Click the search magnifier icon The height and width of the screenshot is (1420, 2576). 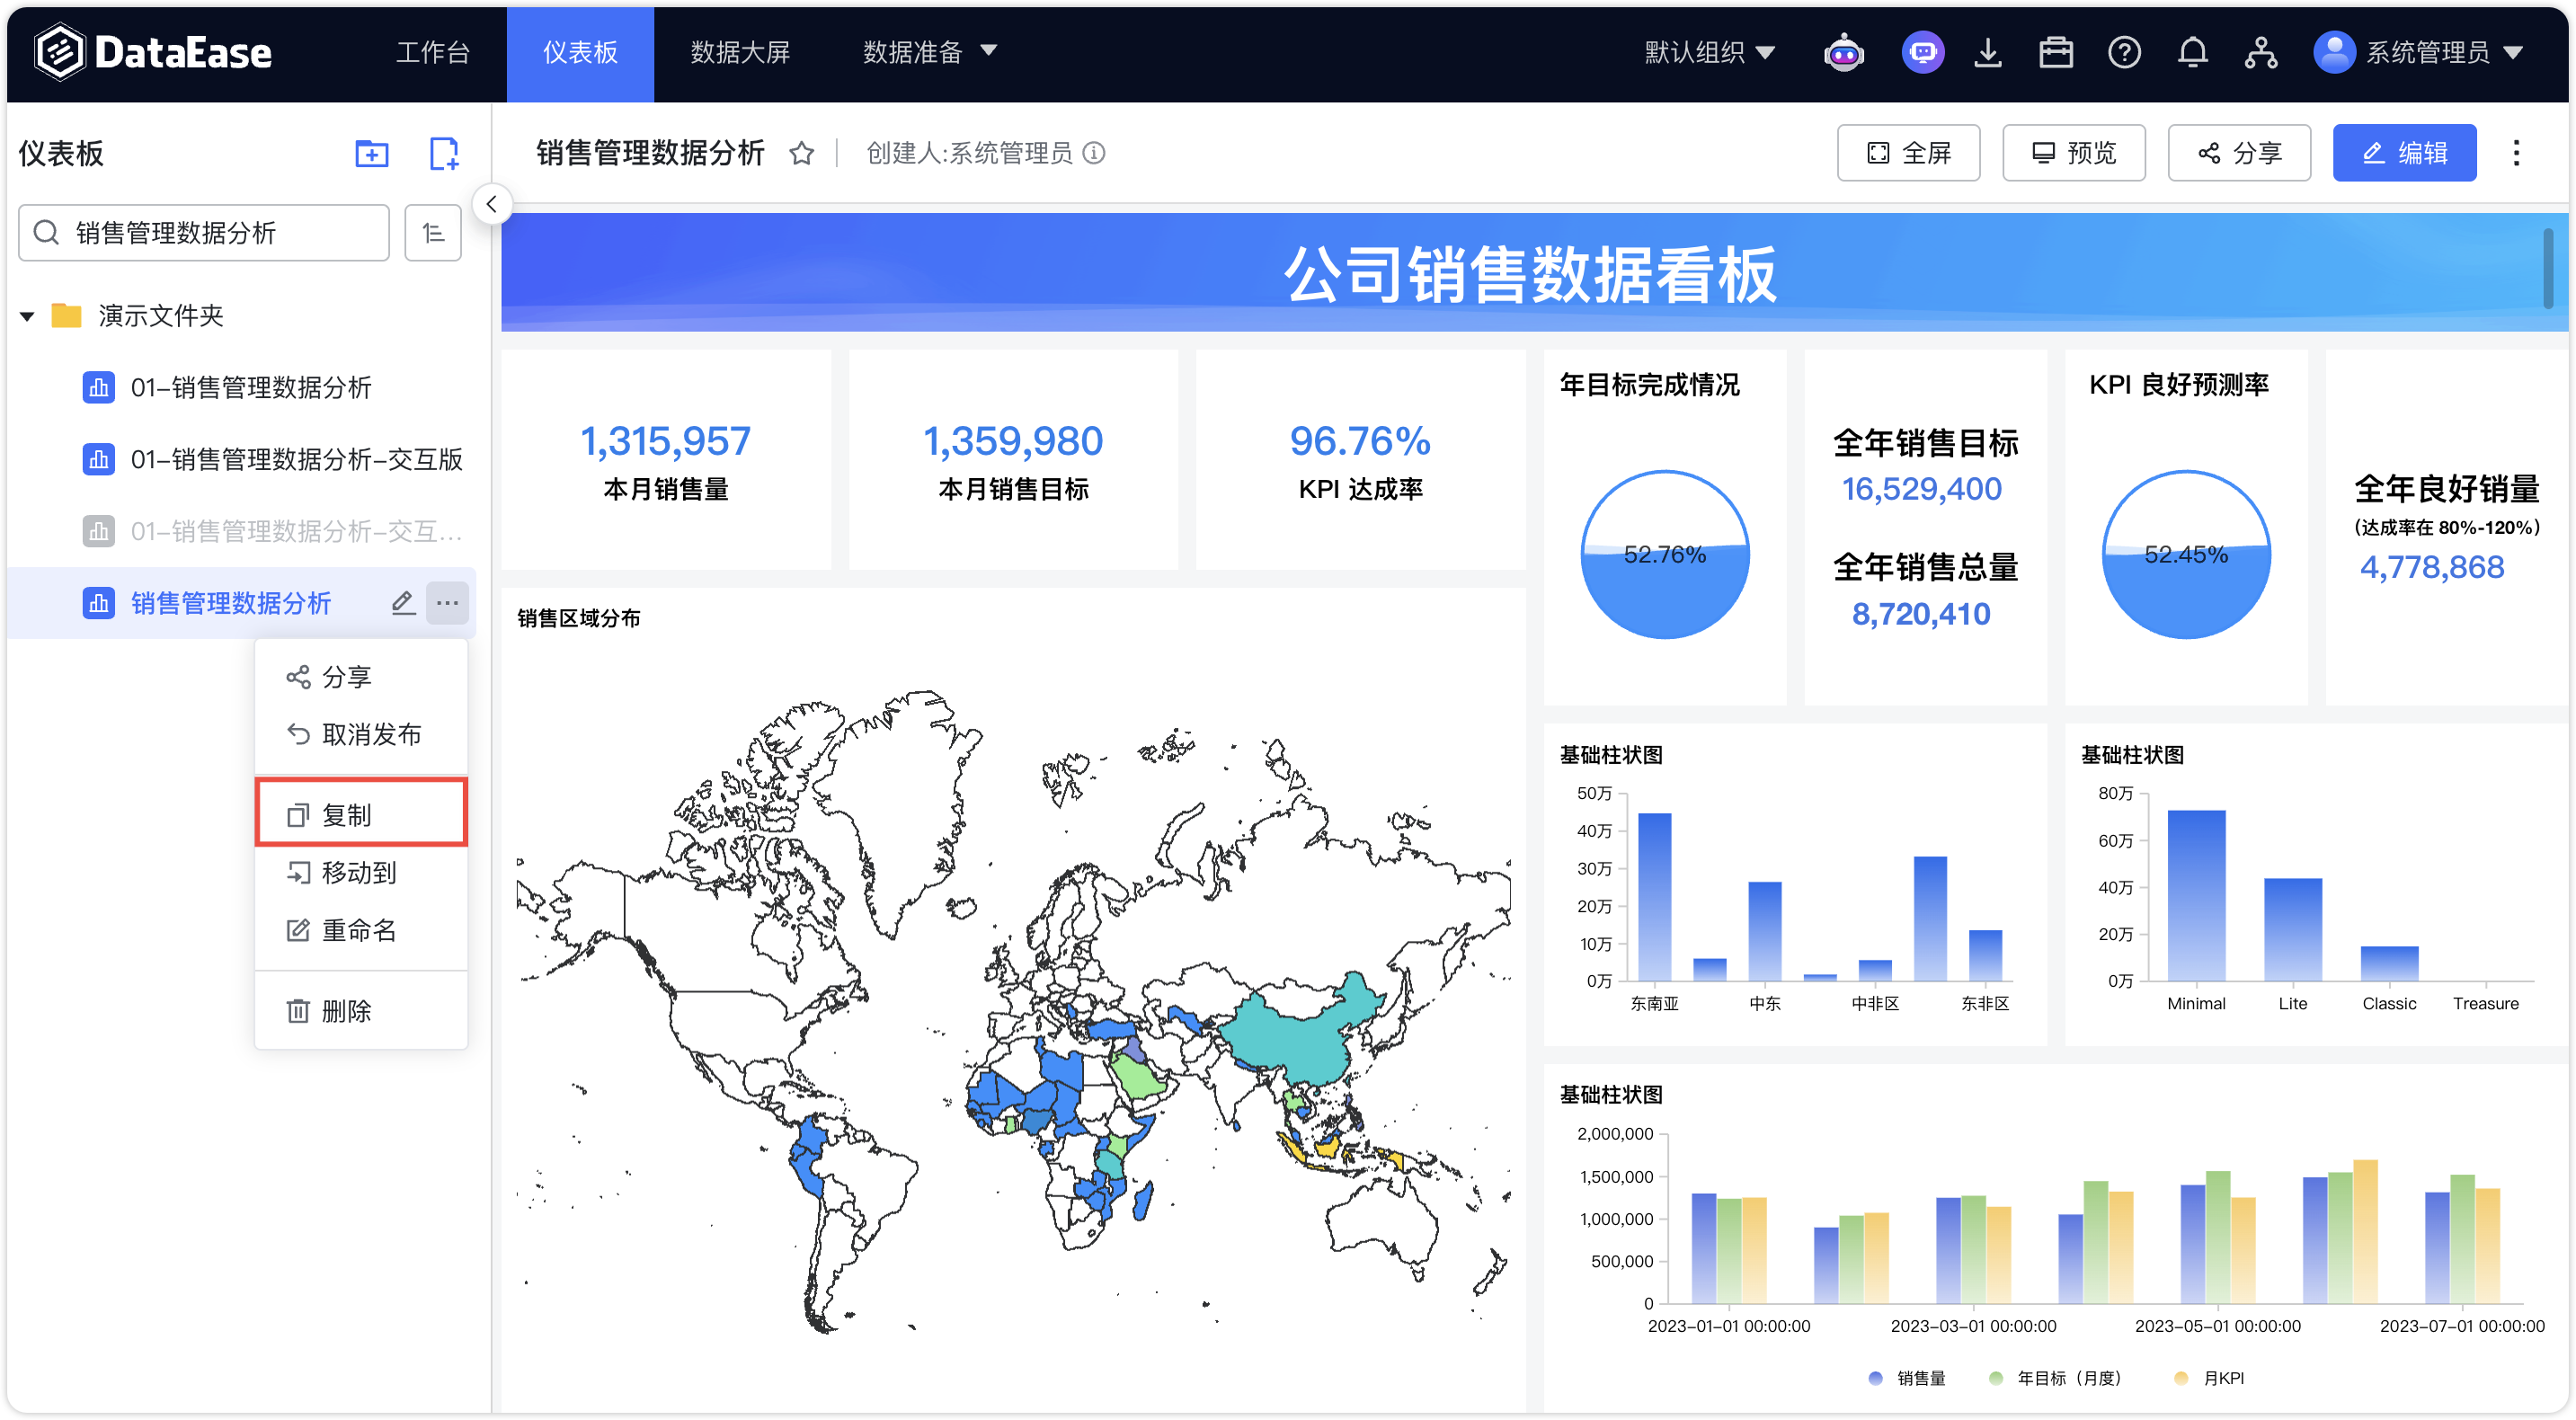pos(46,233)
